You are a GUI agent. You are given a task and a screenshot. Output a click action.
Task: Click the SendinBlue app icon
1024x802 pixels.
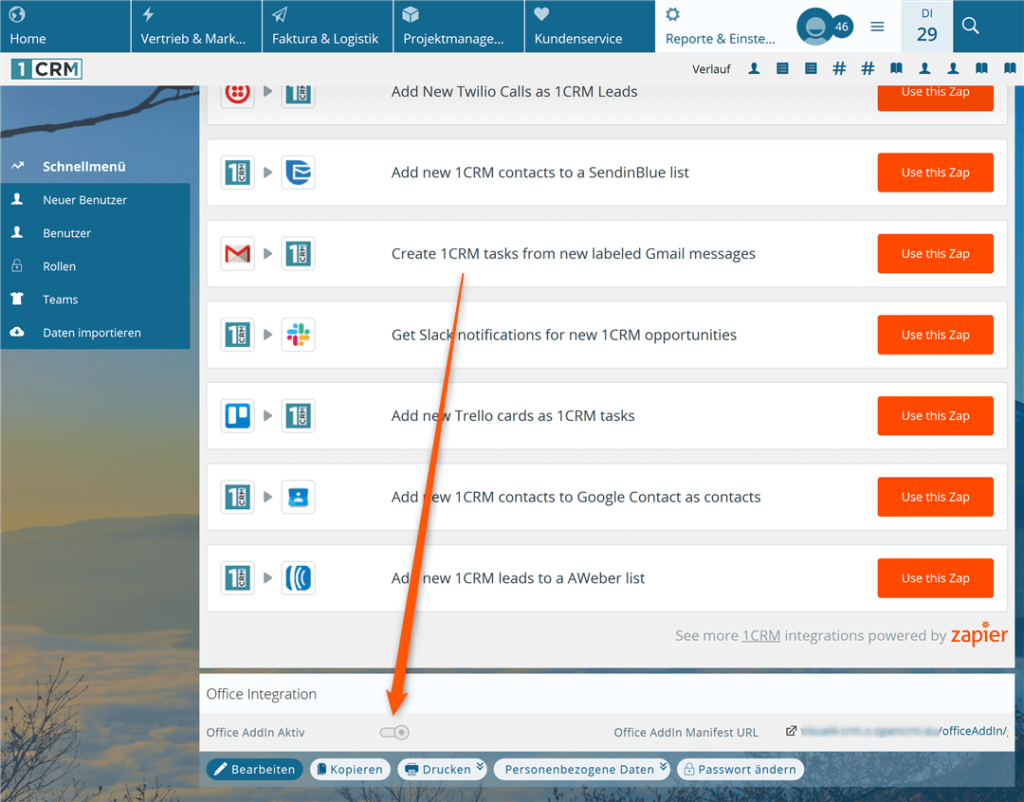[x=298, y=172]
